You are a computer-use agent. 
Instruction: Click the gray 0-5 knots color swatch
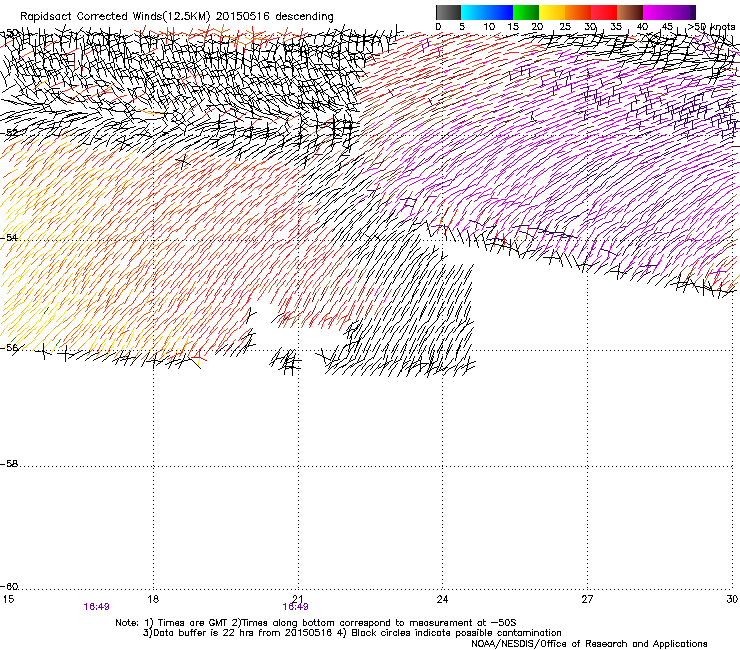pyautogui.click(x=448, y=12)
